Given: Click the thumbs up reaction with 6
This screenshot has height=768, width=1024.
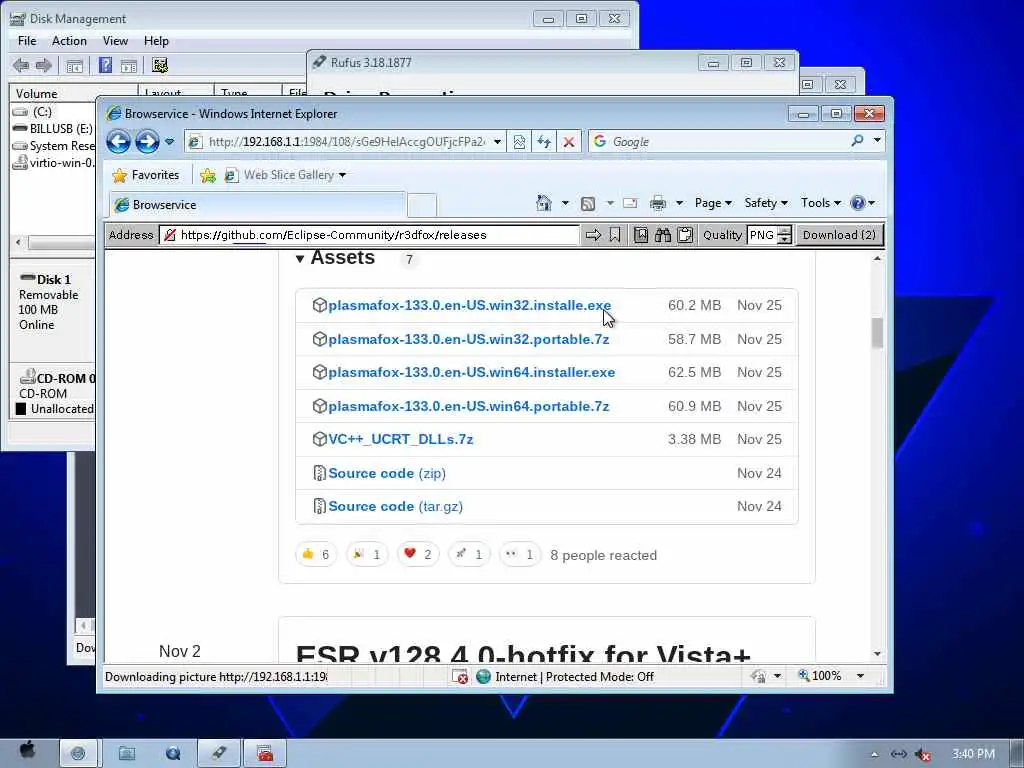Looking at the screenshot, I should click(x=316, y=554).
